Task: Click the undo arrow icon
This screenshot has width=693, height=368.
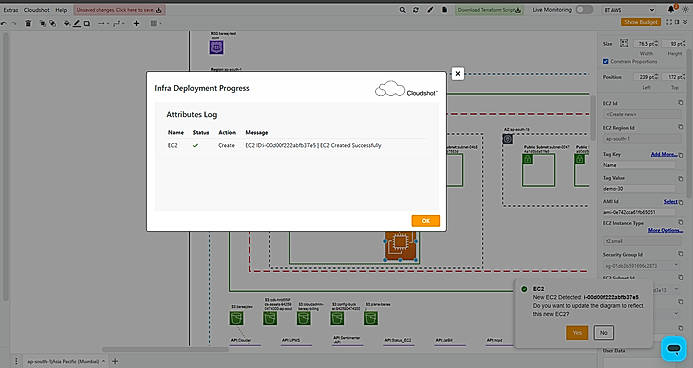Action: 4,23
